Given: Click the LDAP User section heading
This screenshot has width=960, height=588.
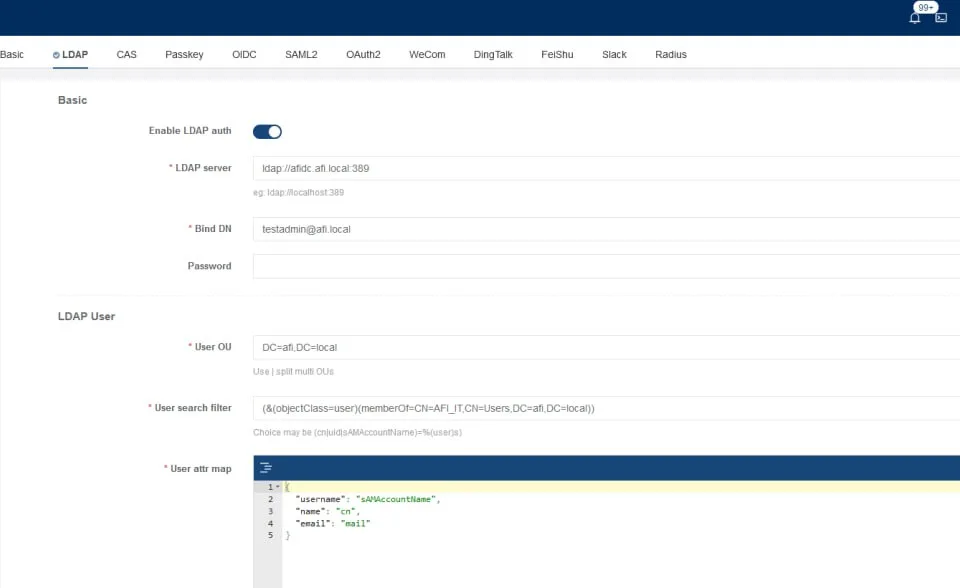Looking at the screenshot, I should tap(86, 316).
